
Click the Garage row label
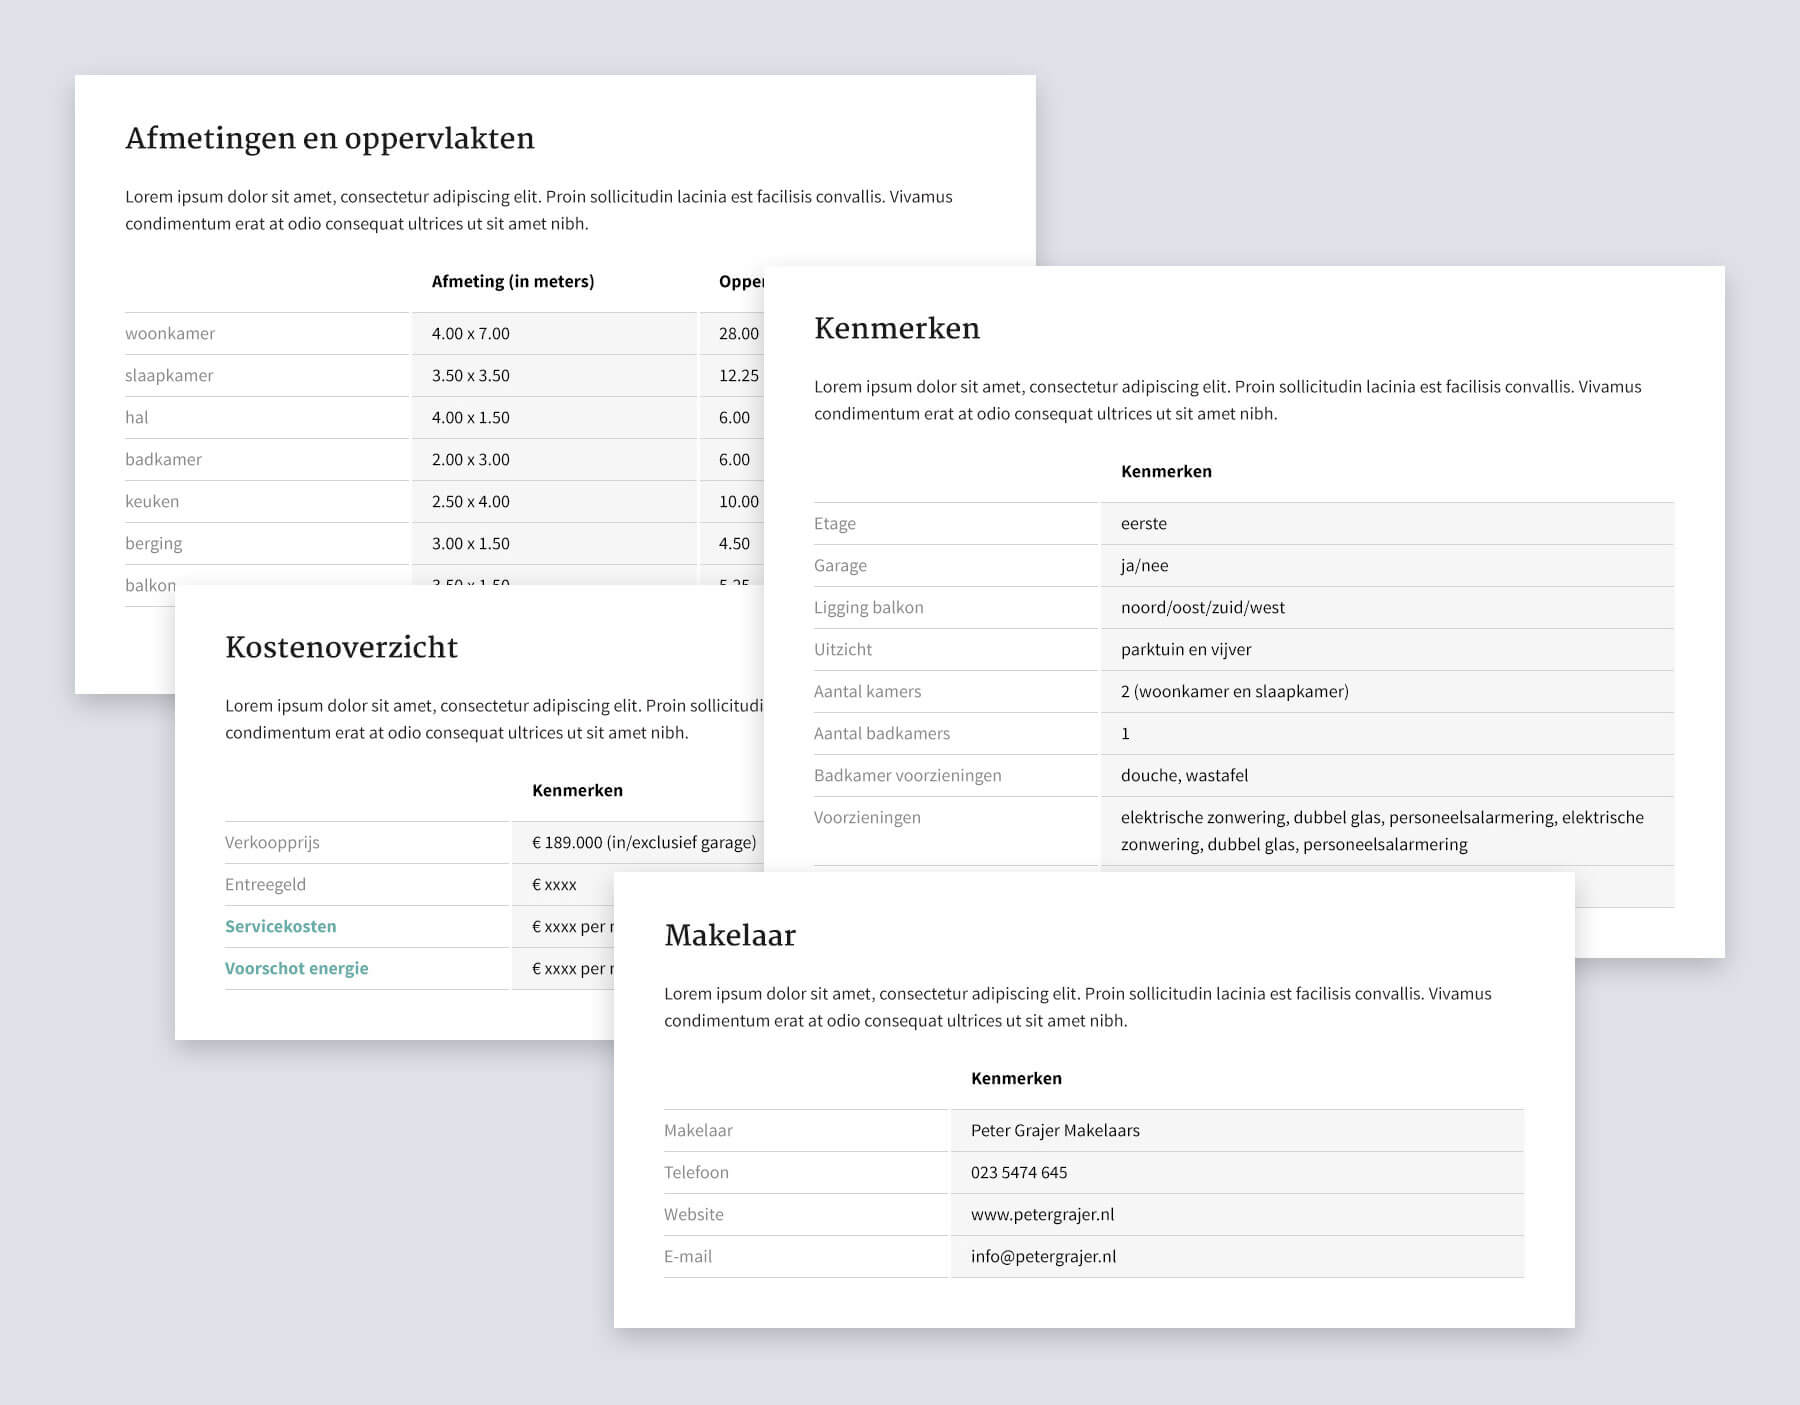click(840, 565)
